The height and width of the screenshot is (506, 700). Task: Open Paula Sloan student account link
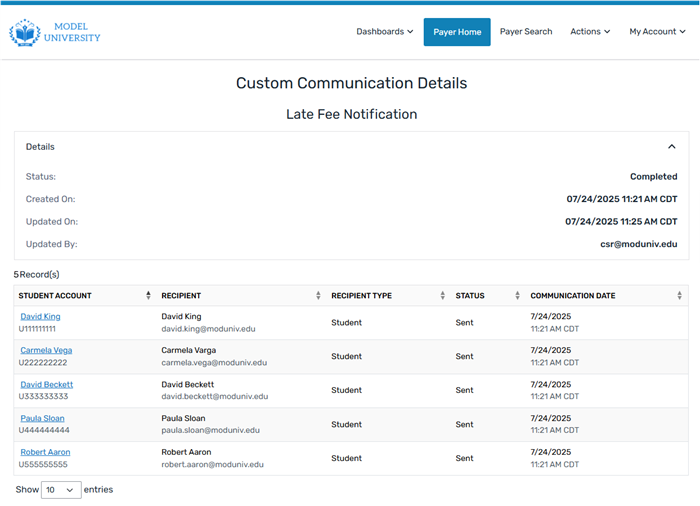[x=42, y=418]
